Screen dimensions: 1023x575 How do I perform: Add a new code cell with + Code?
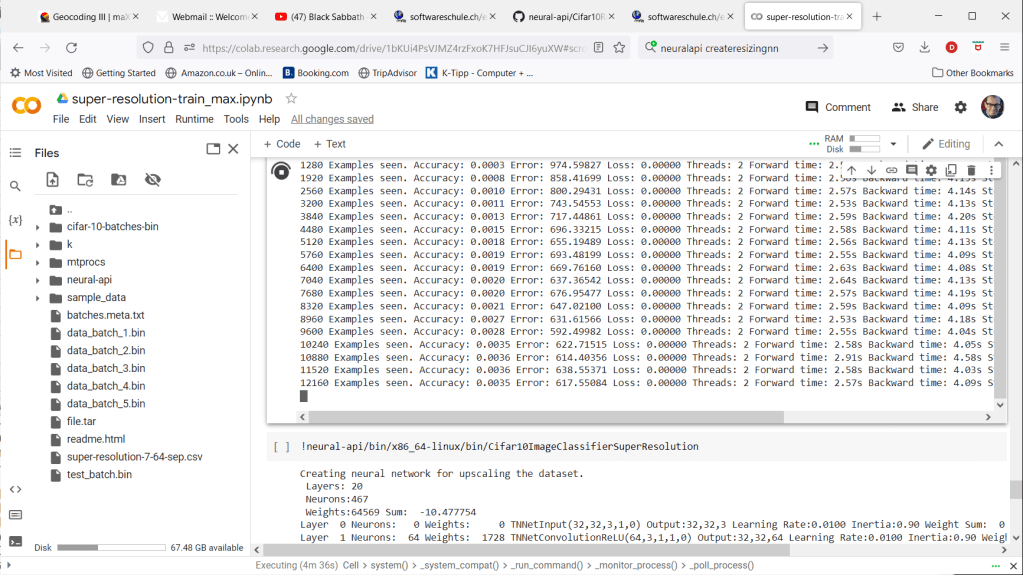[x=281, y=144]
